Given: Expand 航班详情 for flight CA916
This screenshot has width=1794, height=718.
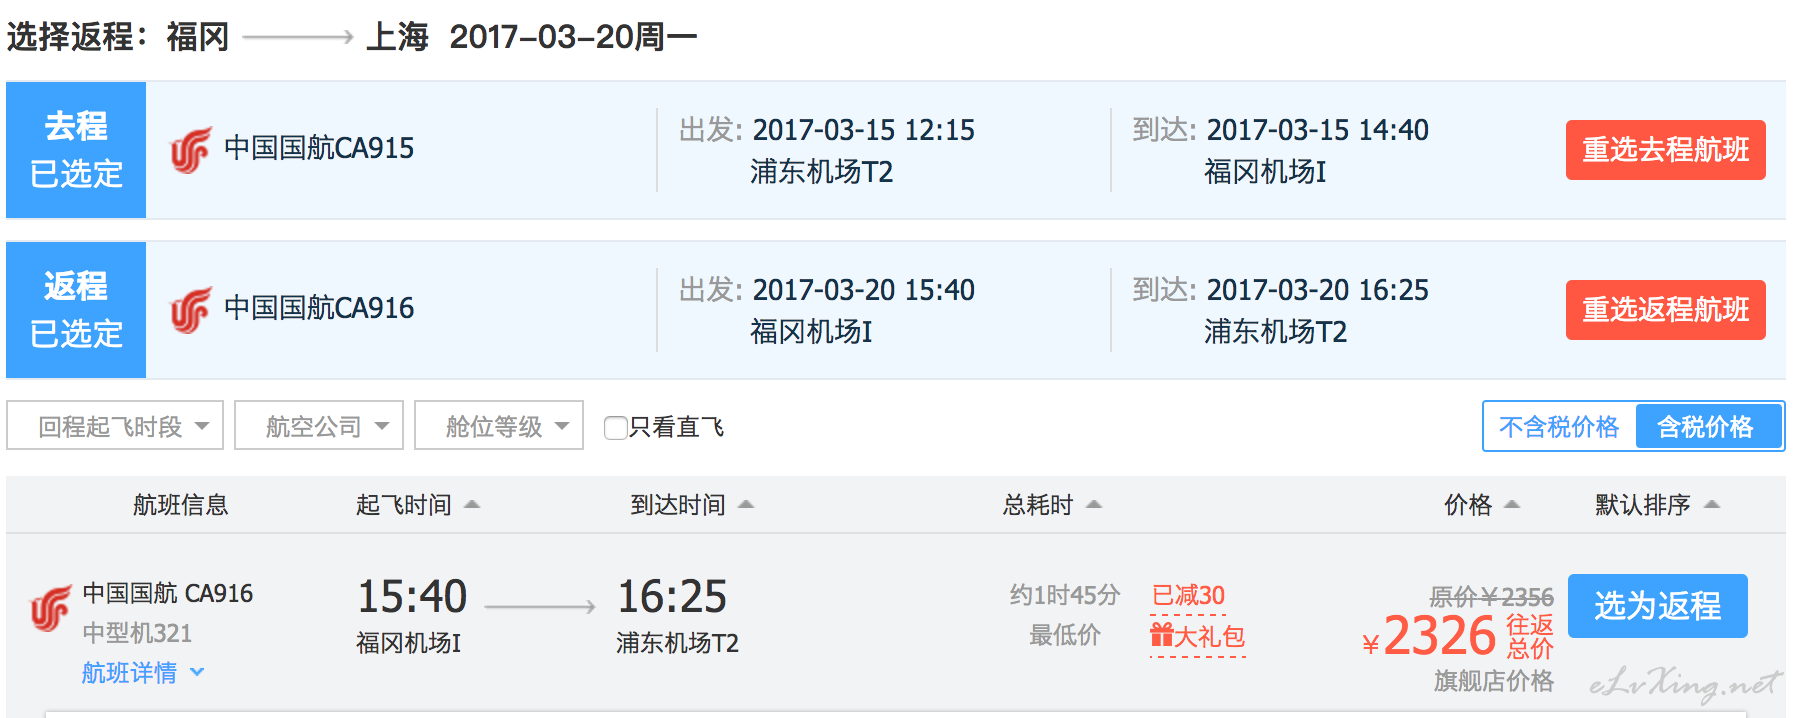Looking at the screenshot, I should 143,673.
